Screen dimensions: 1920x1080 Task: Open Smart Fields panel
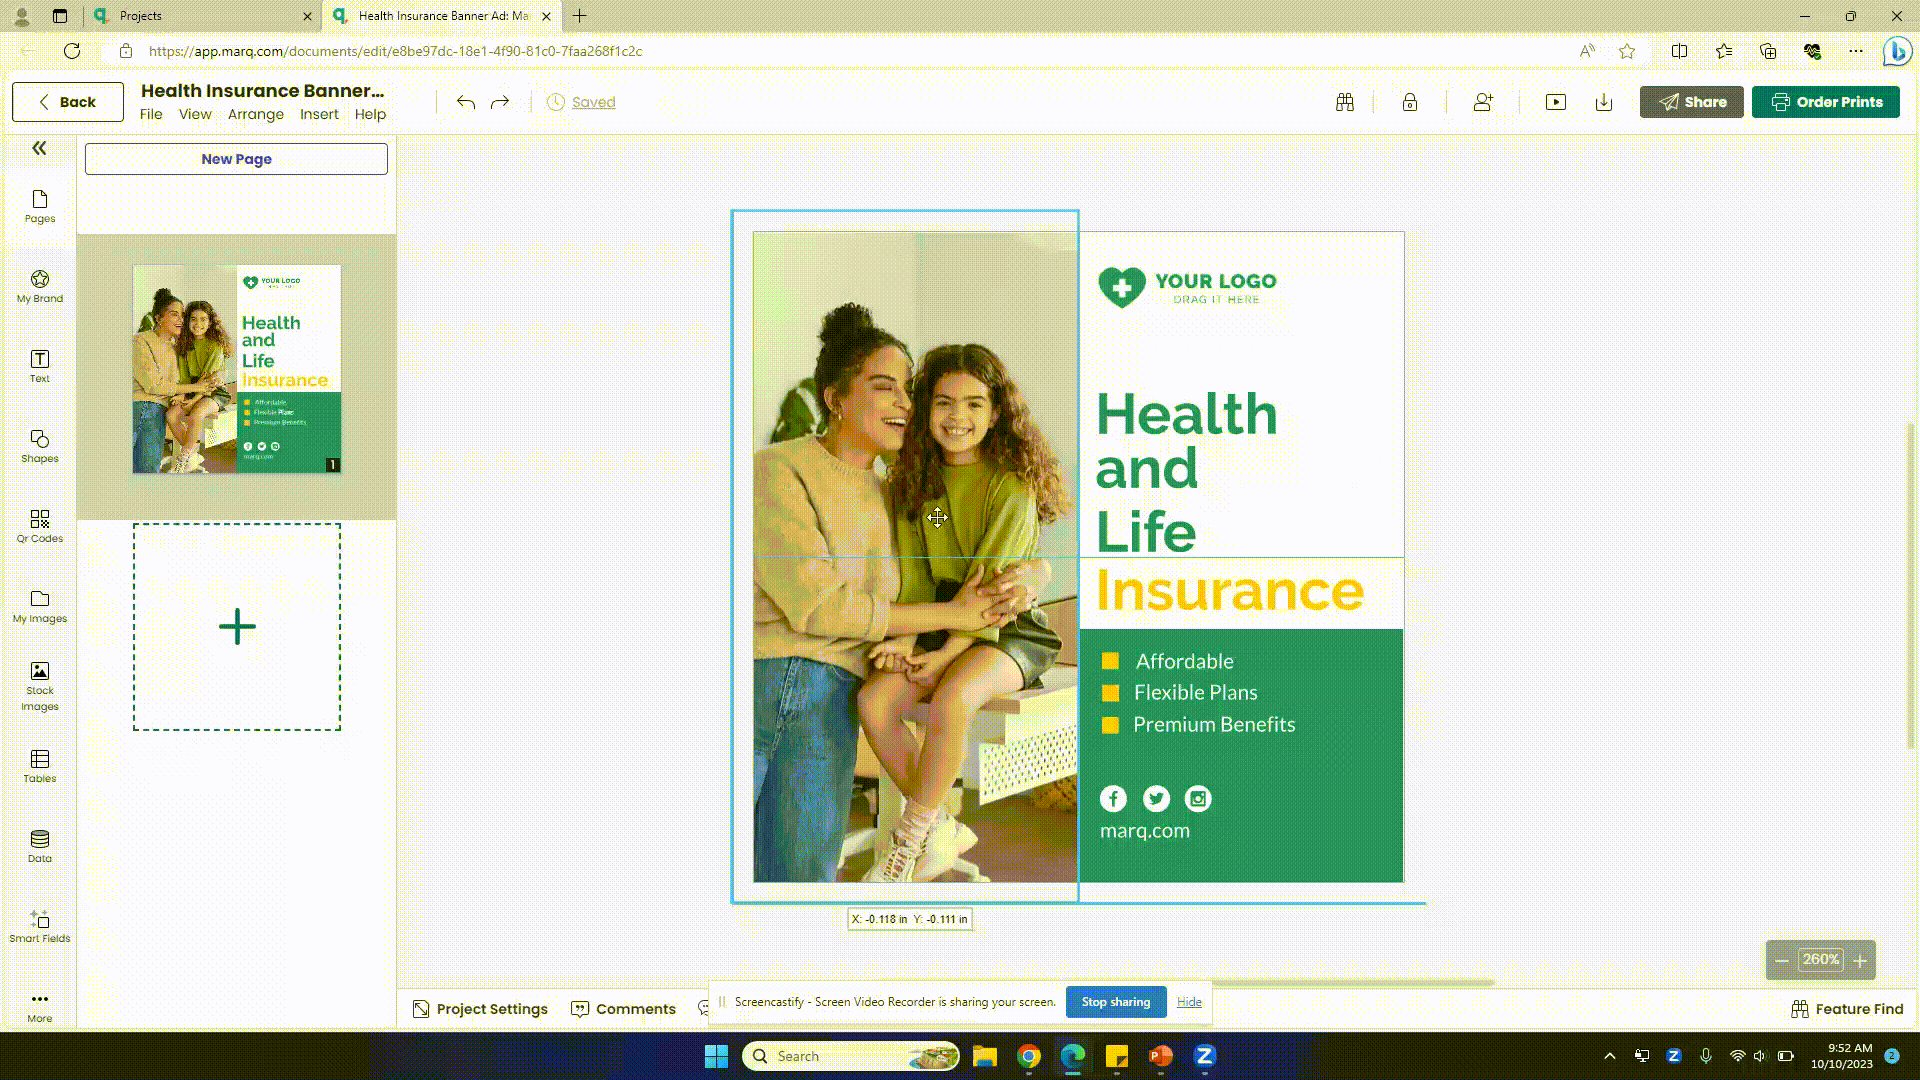40,927
